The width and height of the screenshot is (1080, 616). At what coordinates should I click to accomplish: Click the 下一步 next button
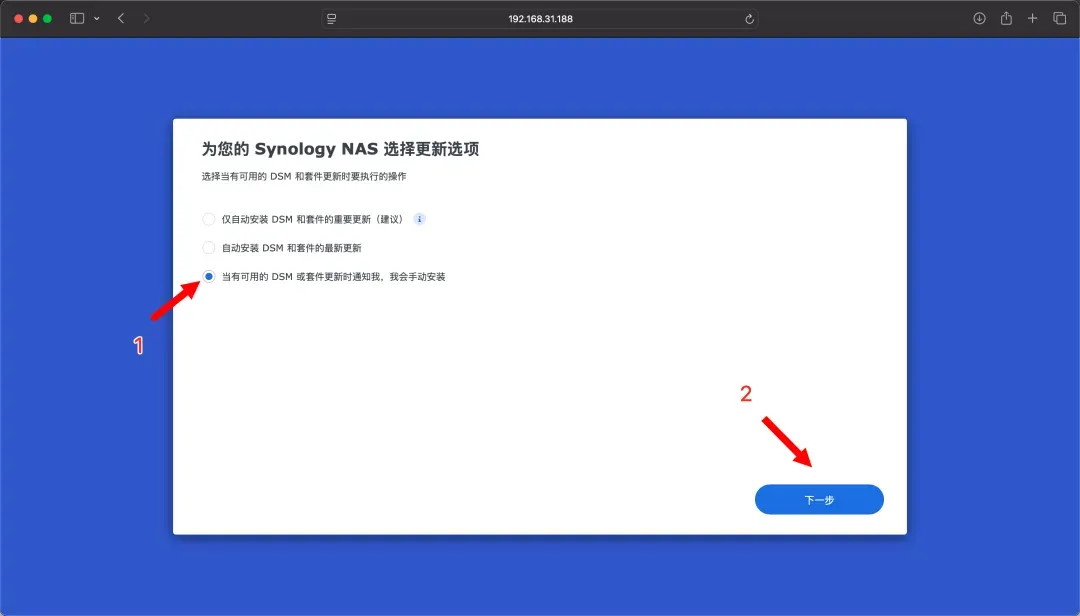pos(819,500)
